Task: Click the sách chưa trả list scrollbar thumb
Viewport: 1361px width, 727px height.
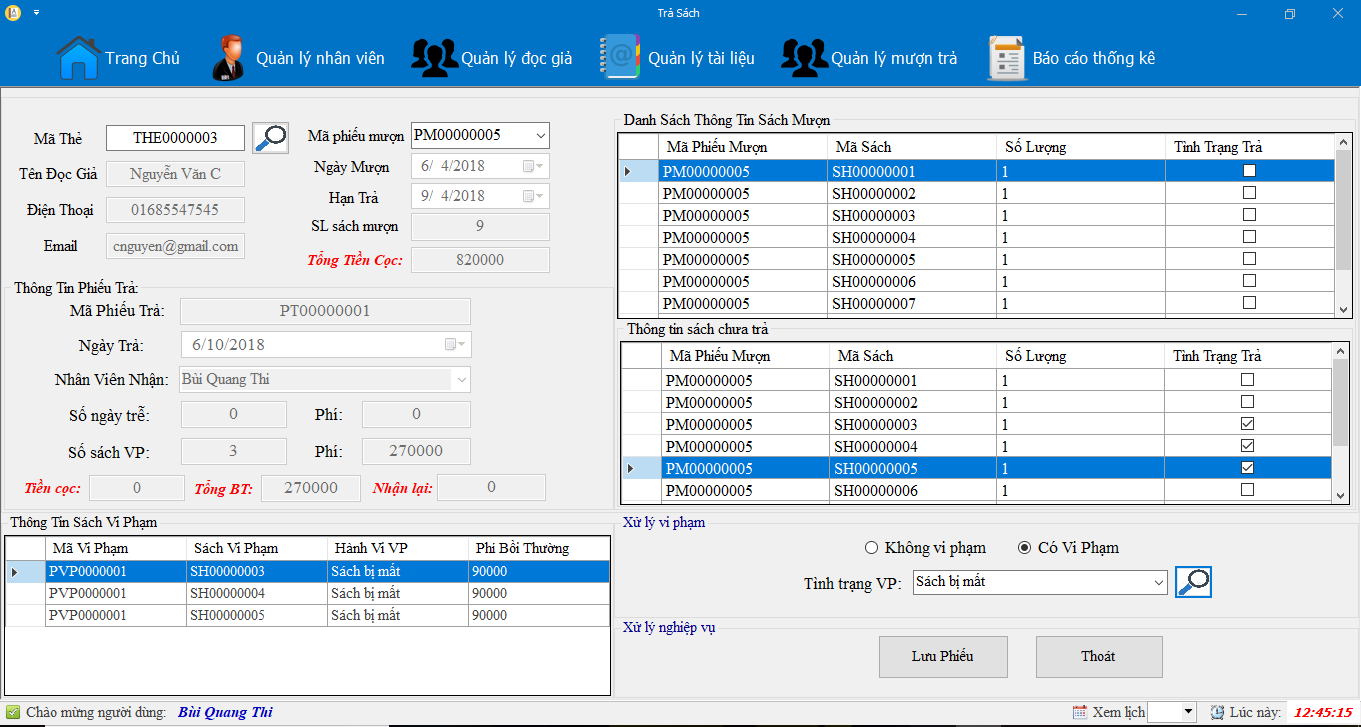Action: tap(1341, 402)
